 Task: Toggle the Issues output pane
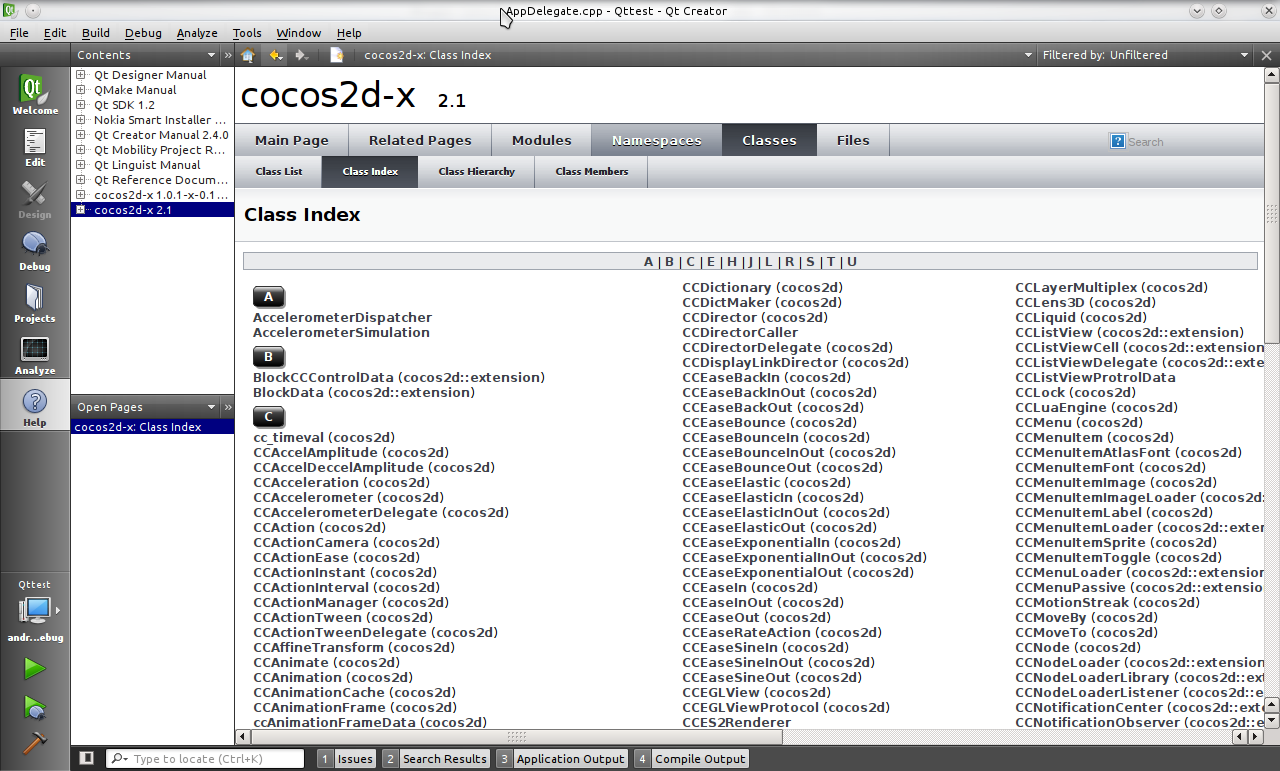346,758
